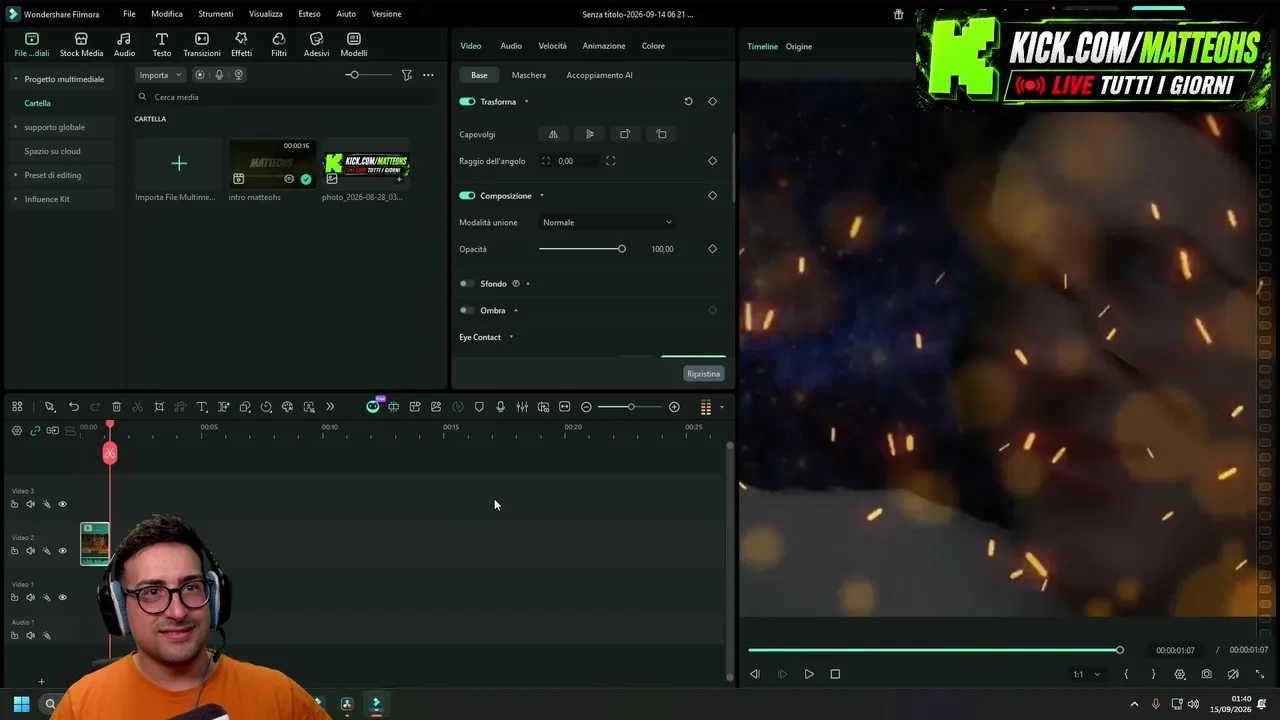Click the delete trash icon in timeline
Screen dimensions: 1280x720
point(116,407)
